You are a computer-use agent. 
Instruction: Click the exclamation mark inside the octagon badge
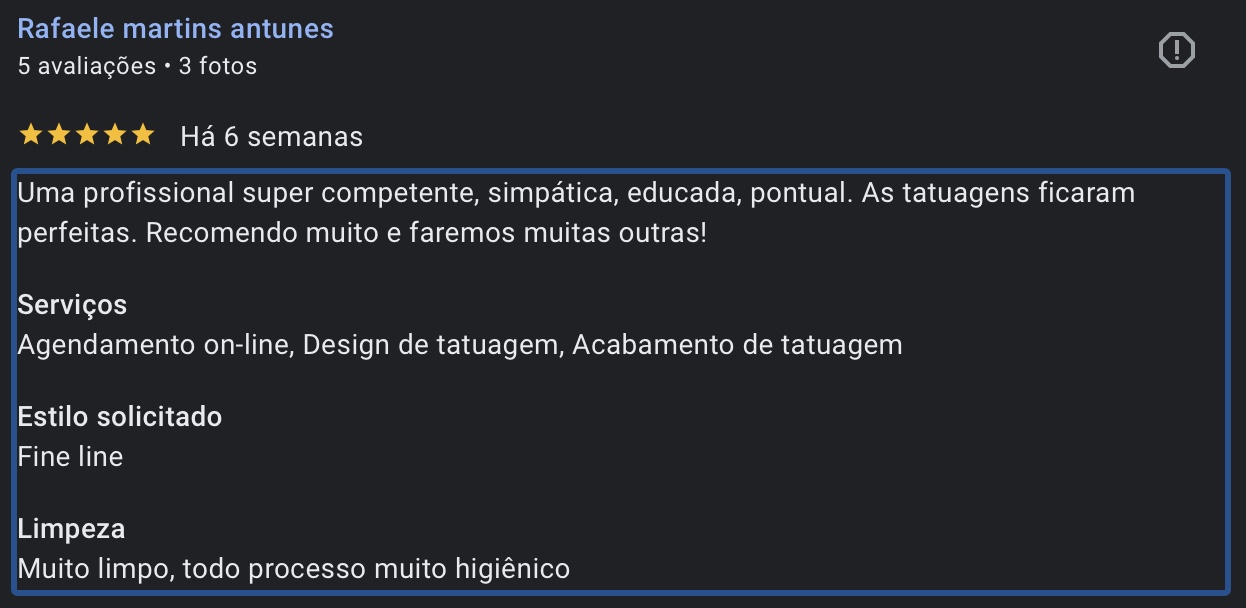1176,49
